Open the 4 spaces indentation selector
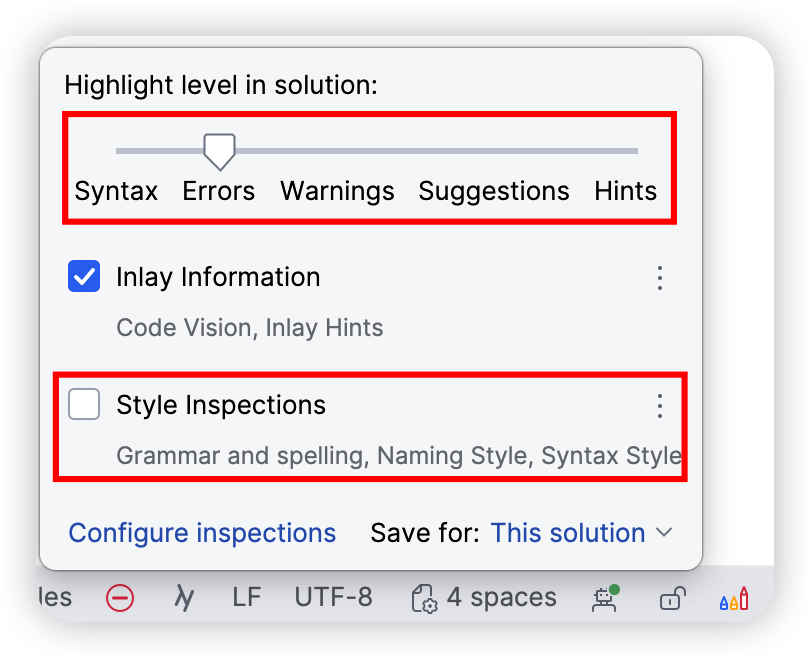The image size is (810, 658). coord(502,598)
